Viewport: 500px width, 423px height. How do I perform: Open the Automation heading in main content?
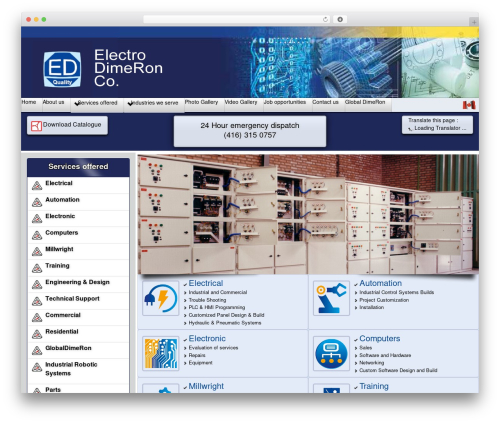[380, 283]
